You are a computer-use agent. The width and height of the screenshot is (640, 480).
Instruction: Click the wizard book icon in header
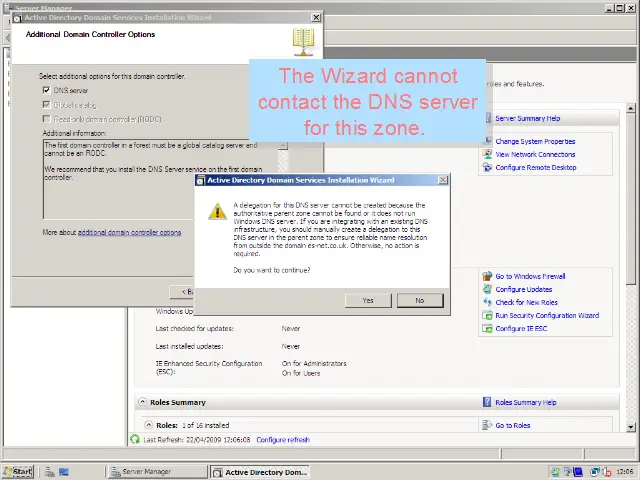(303, 42)
